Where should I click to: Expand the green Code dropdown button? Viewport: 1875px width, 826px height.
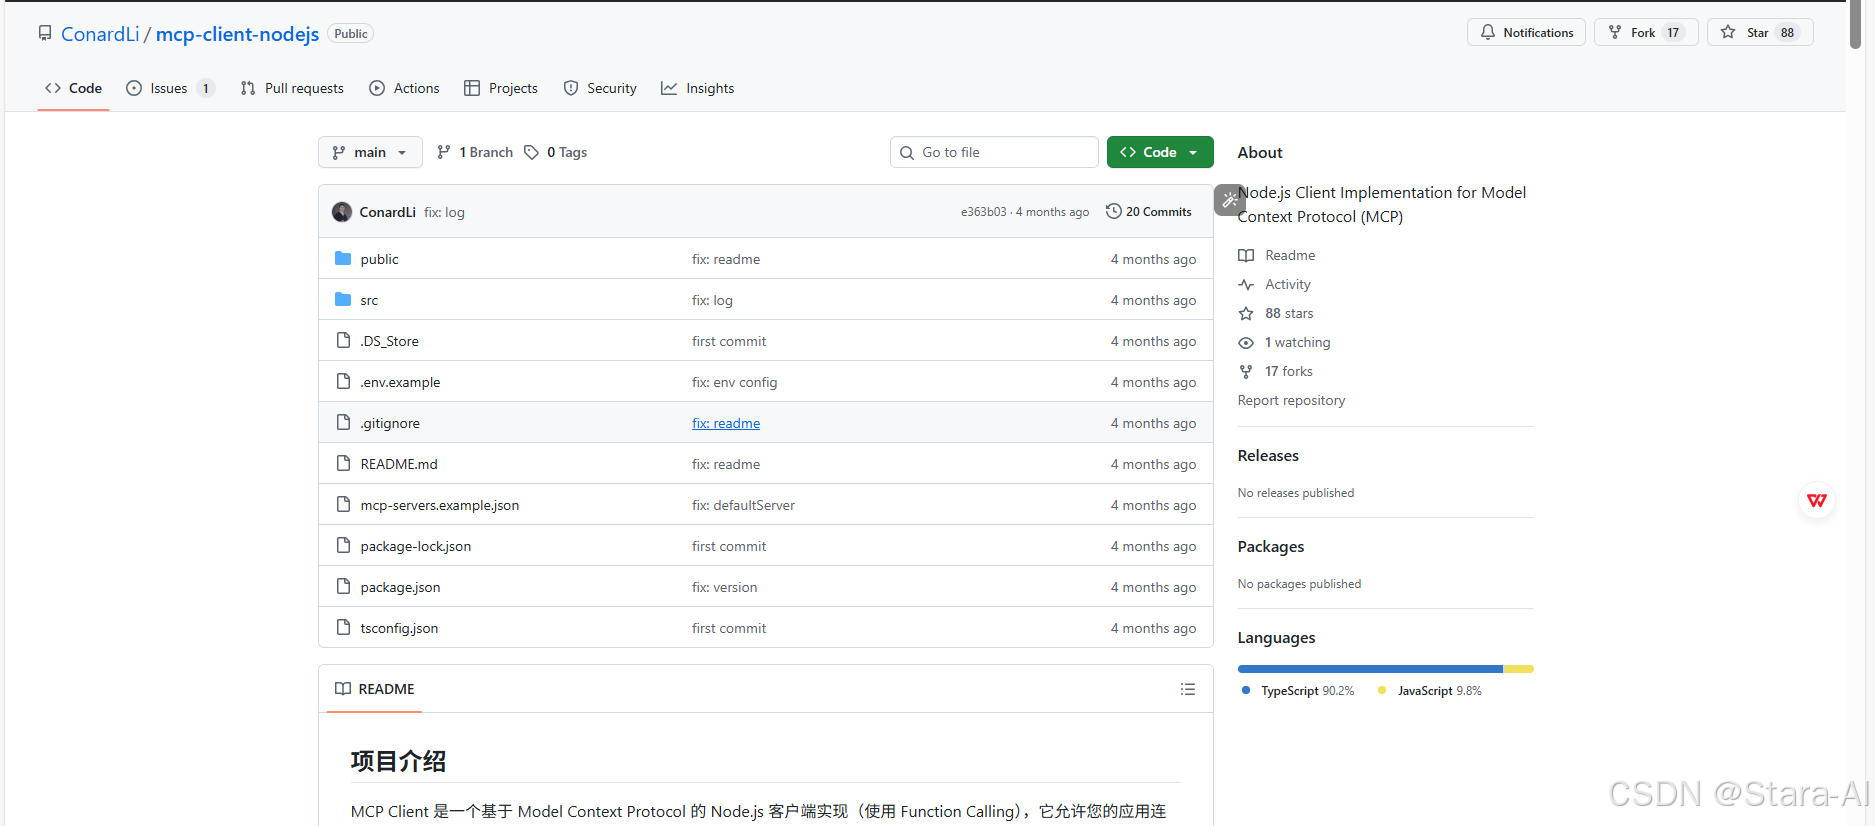click(x=1160, y=152)
